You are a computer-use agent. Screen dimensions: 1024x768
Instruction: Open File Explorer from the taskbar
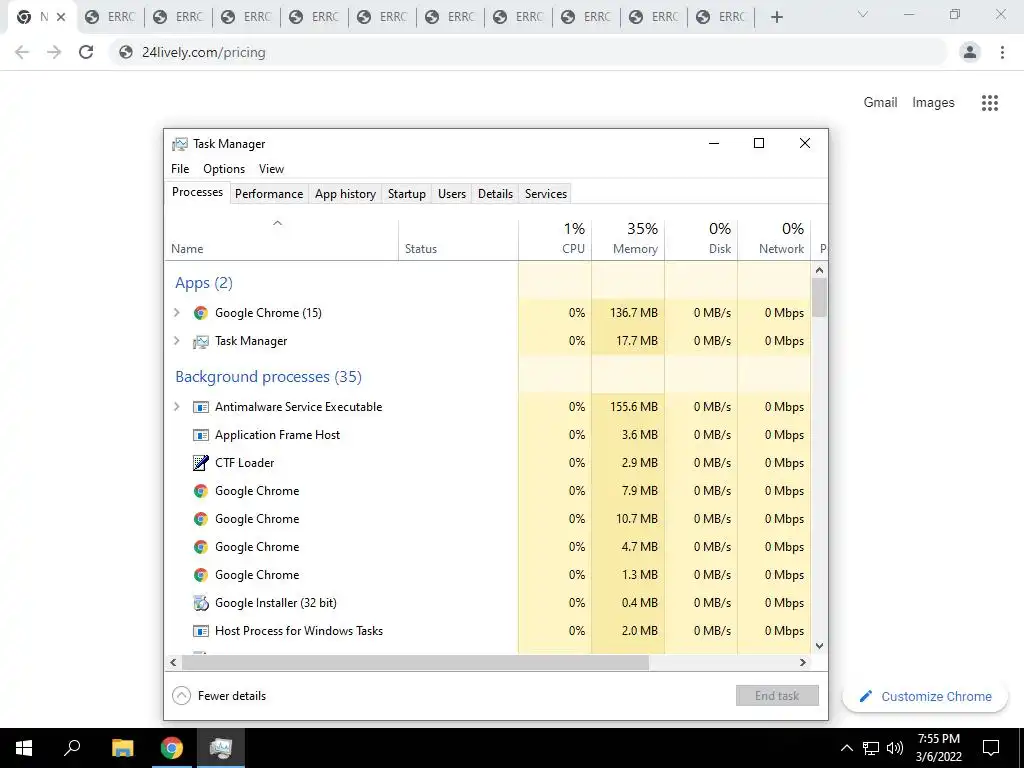(122, 748)
